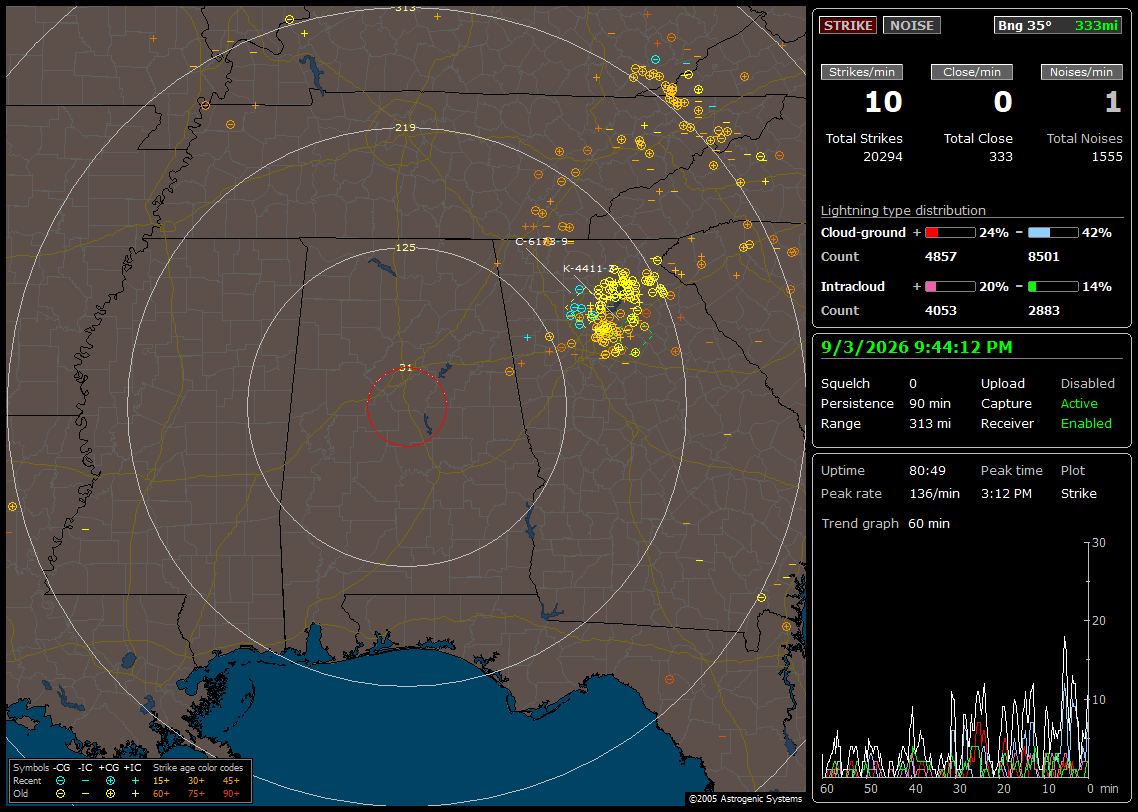1138x812 pixels.
Task: Click the 125 mile range ring label
Action: pyautogui.click(x=405, y=248)
